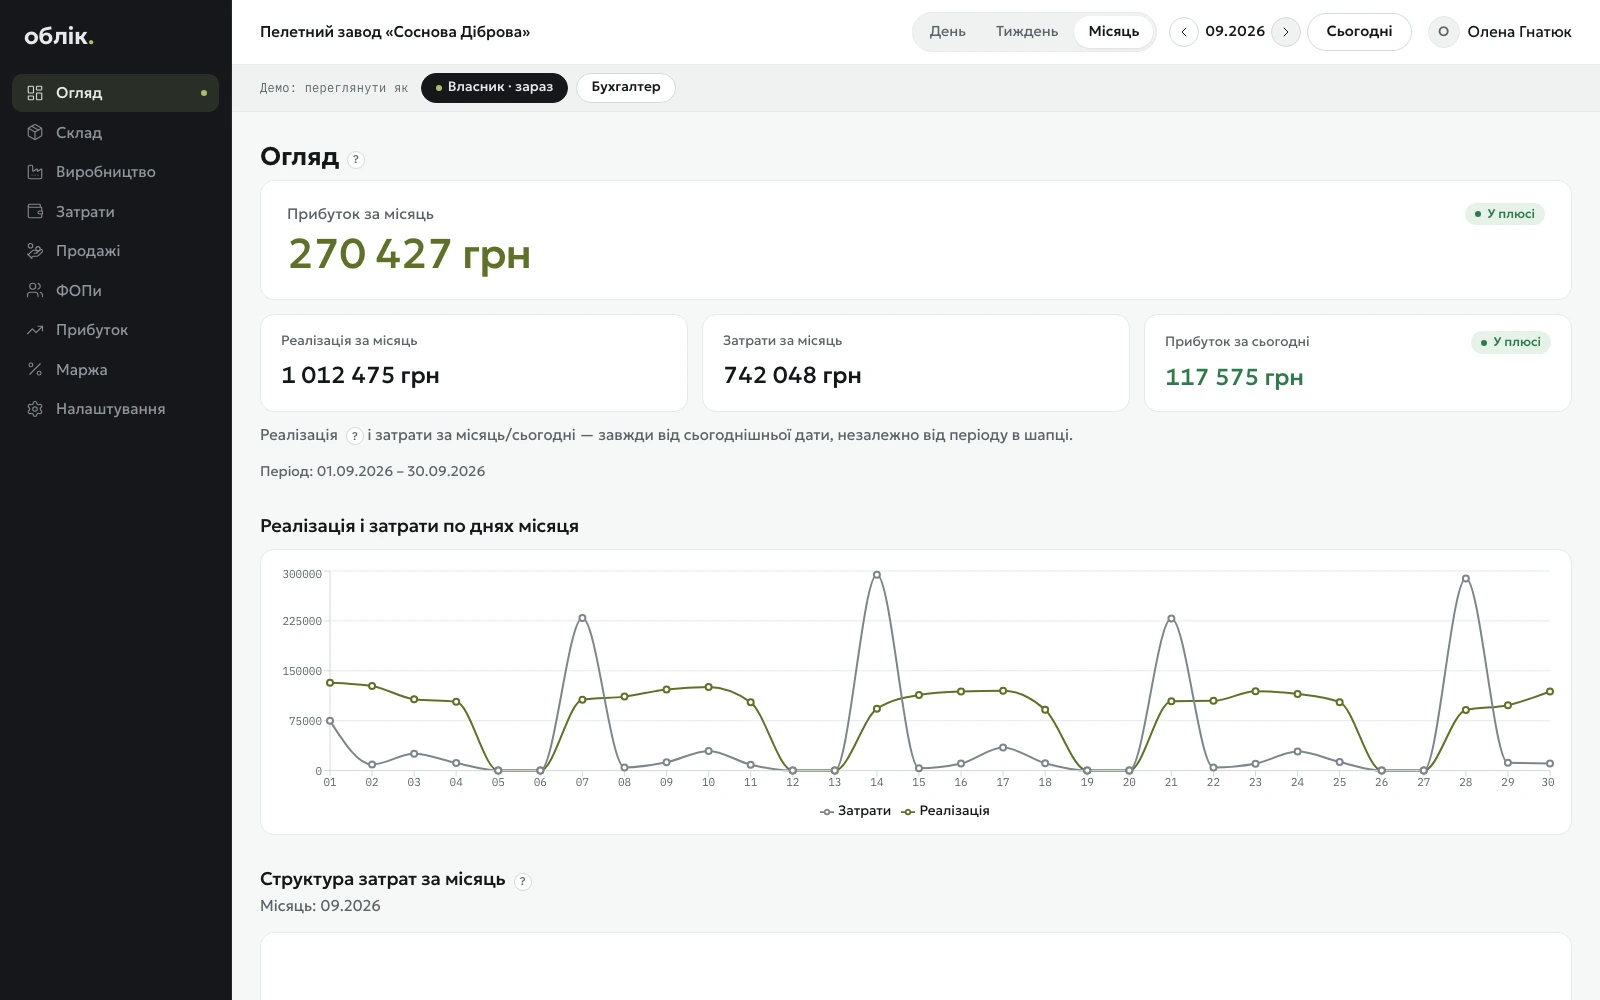
Task: Click the облік. logo
Action: [59, 36]
